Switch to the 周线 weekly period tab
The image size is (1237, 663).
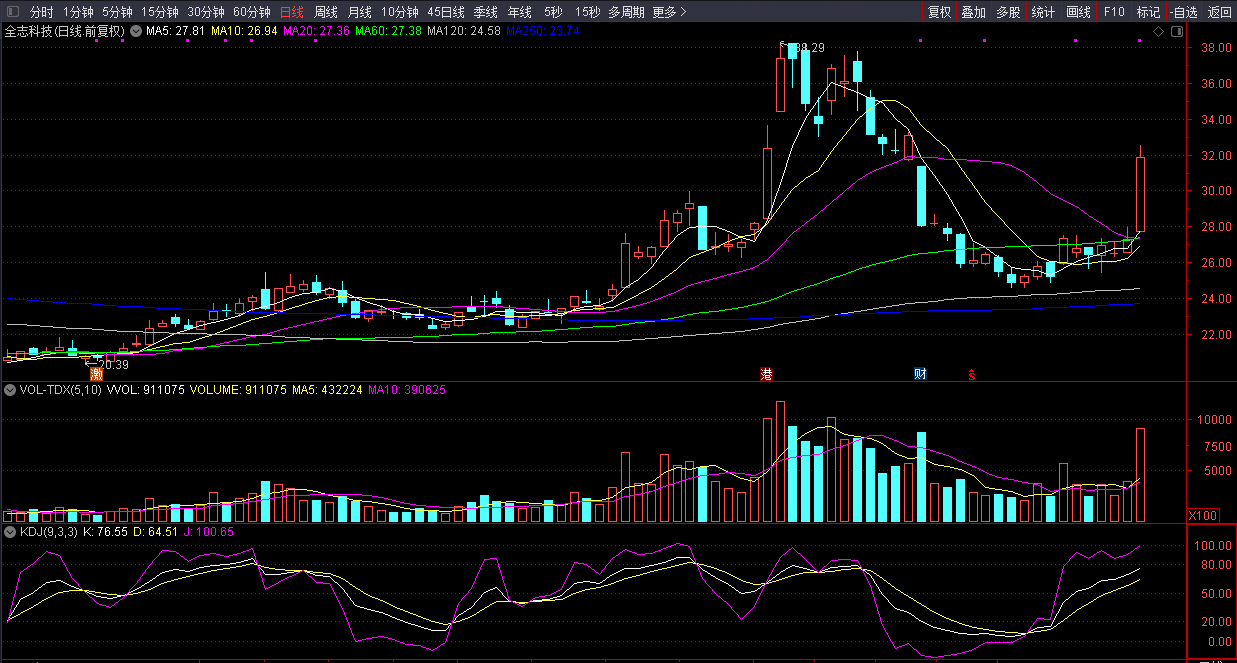(326, 13)
